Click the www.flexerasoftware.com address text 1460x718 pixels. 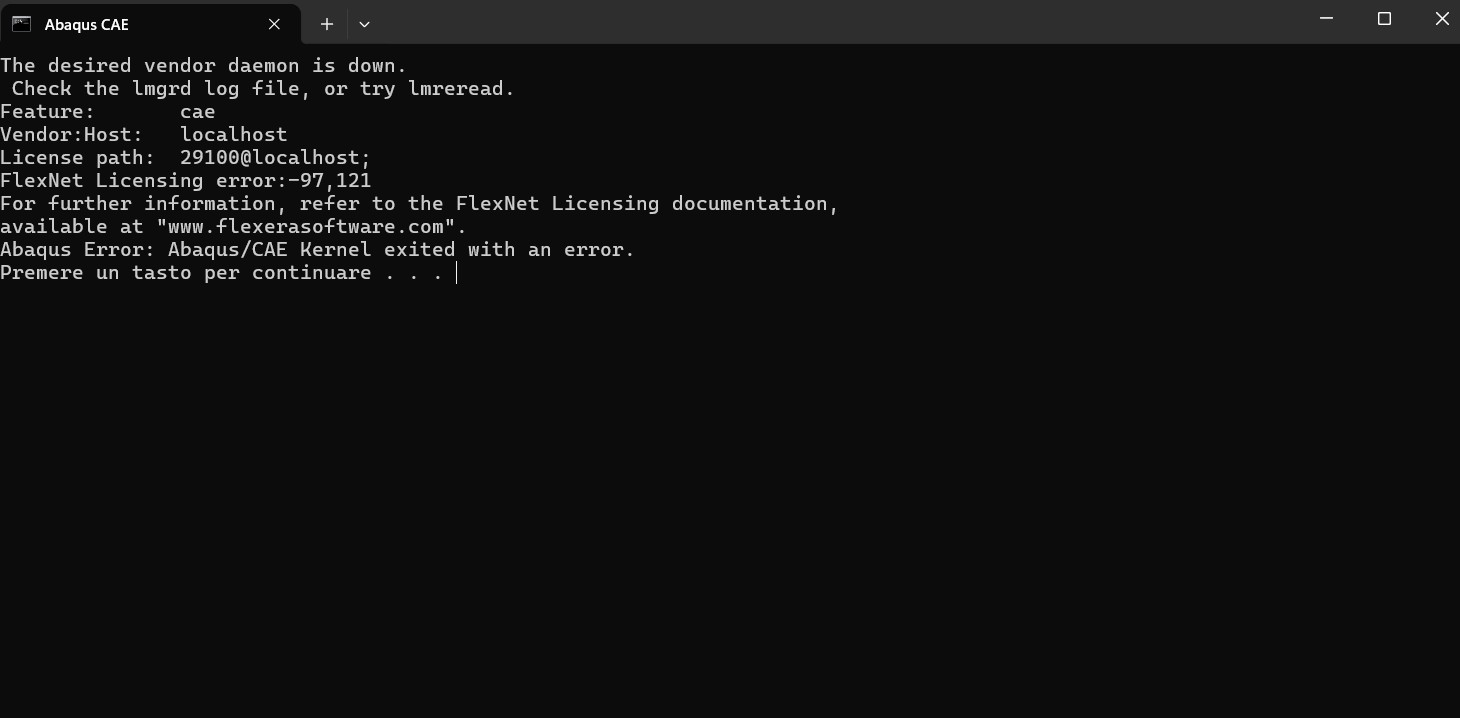[x=306, y=227]
